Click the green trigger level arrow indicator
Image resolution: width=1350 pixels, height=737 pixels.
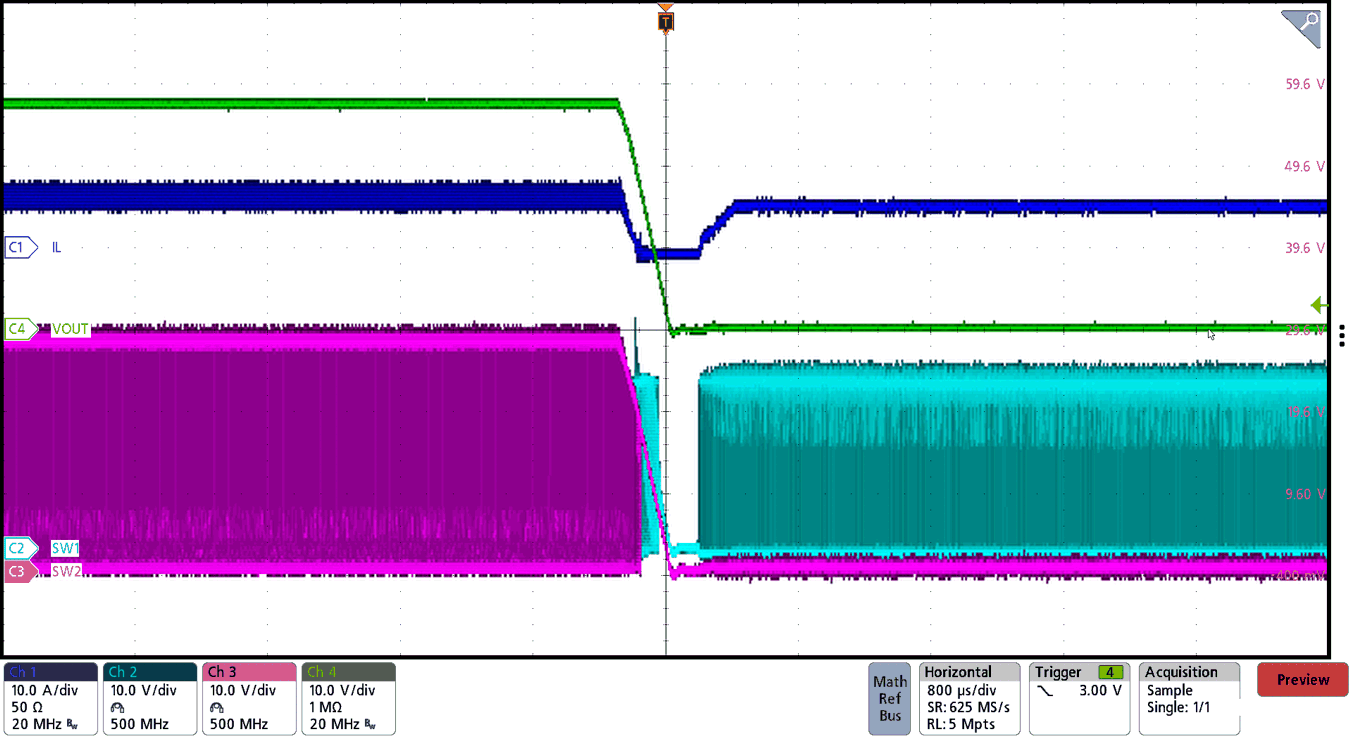tap(1318, 305)
